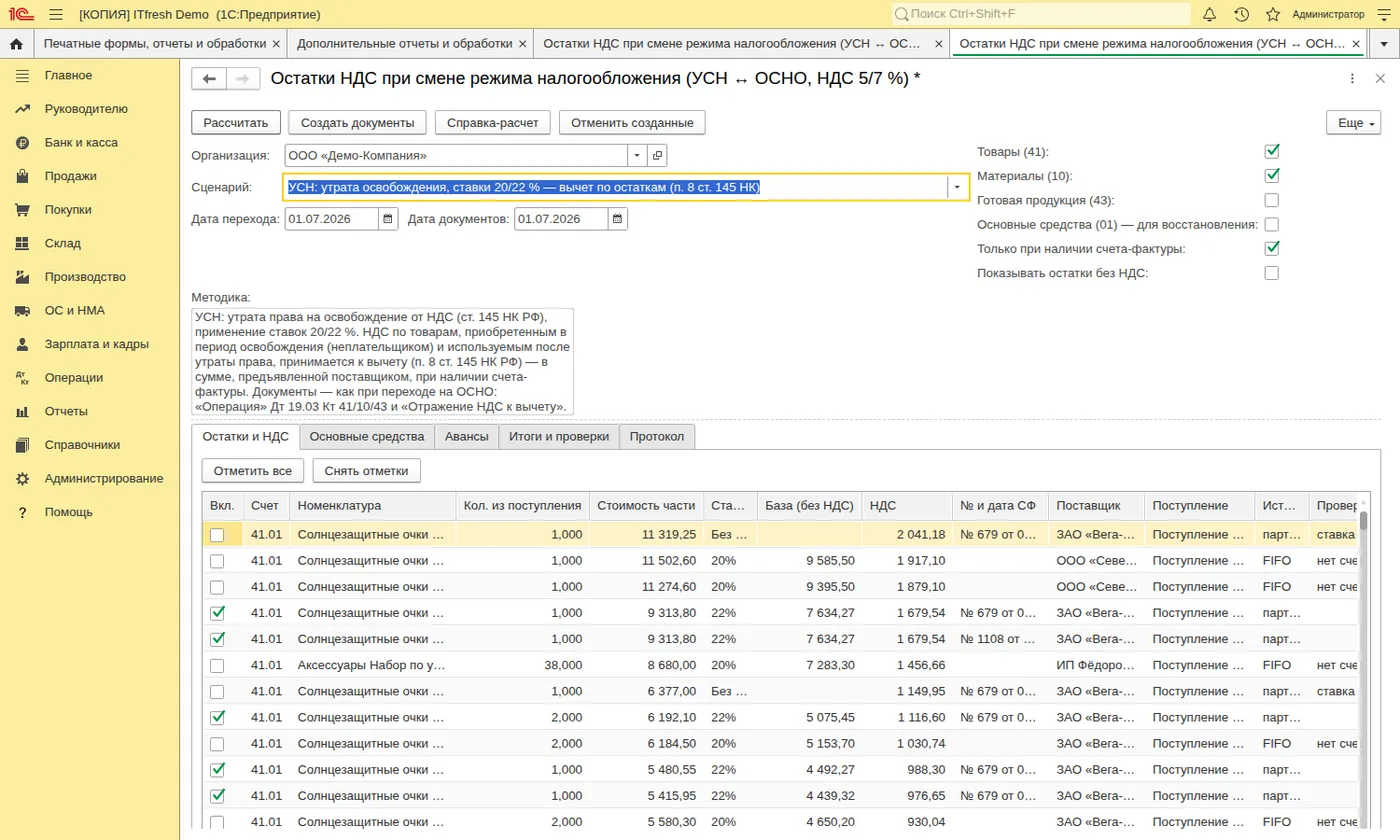Expand the Организация dropdown list

coord(637,156)
